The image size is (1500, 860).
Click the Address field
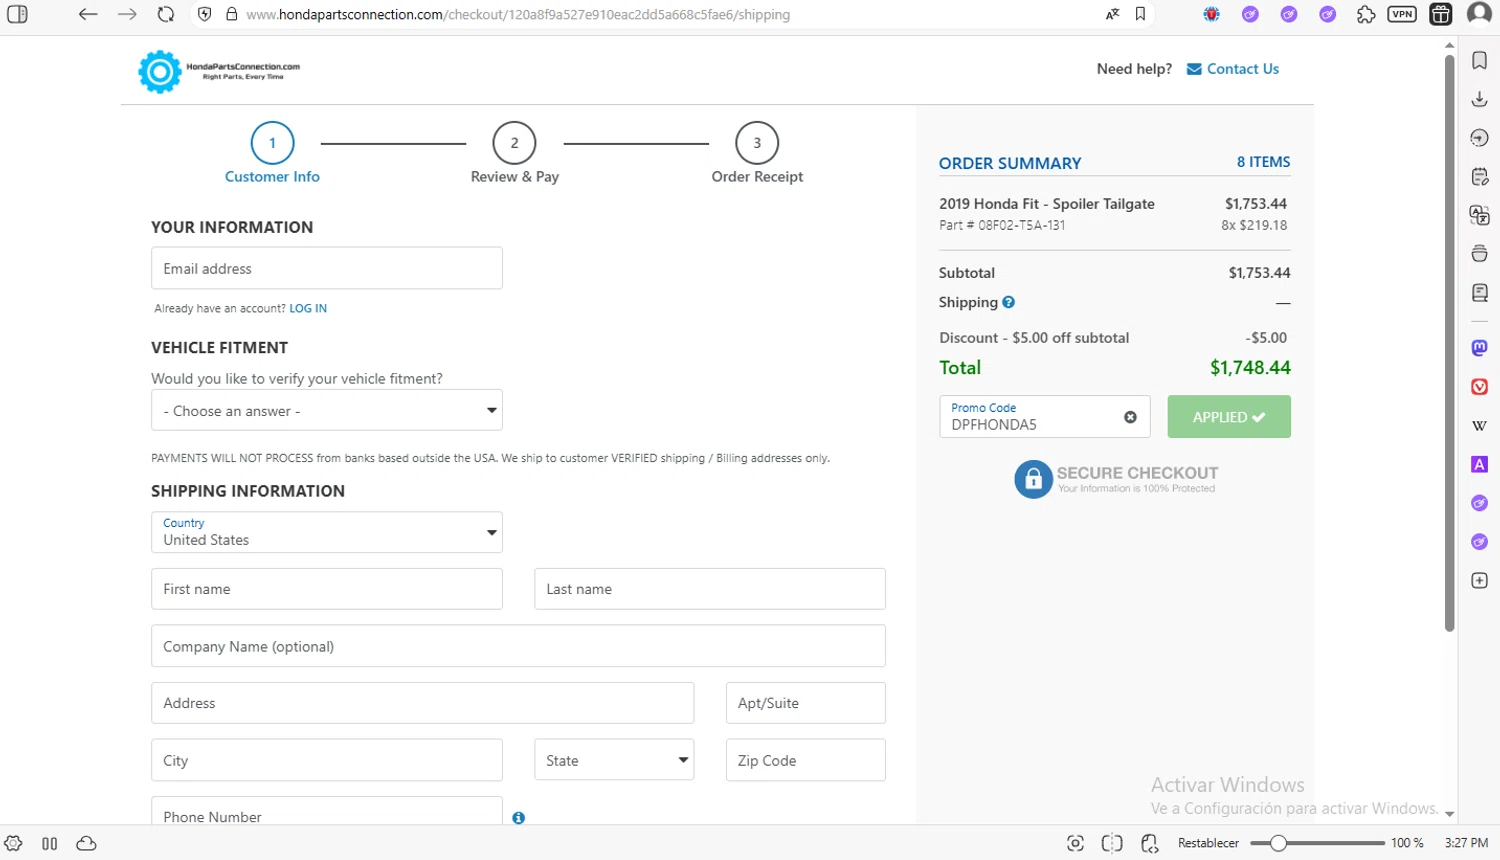[422, 703]
